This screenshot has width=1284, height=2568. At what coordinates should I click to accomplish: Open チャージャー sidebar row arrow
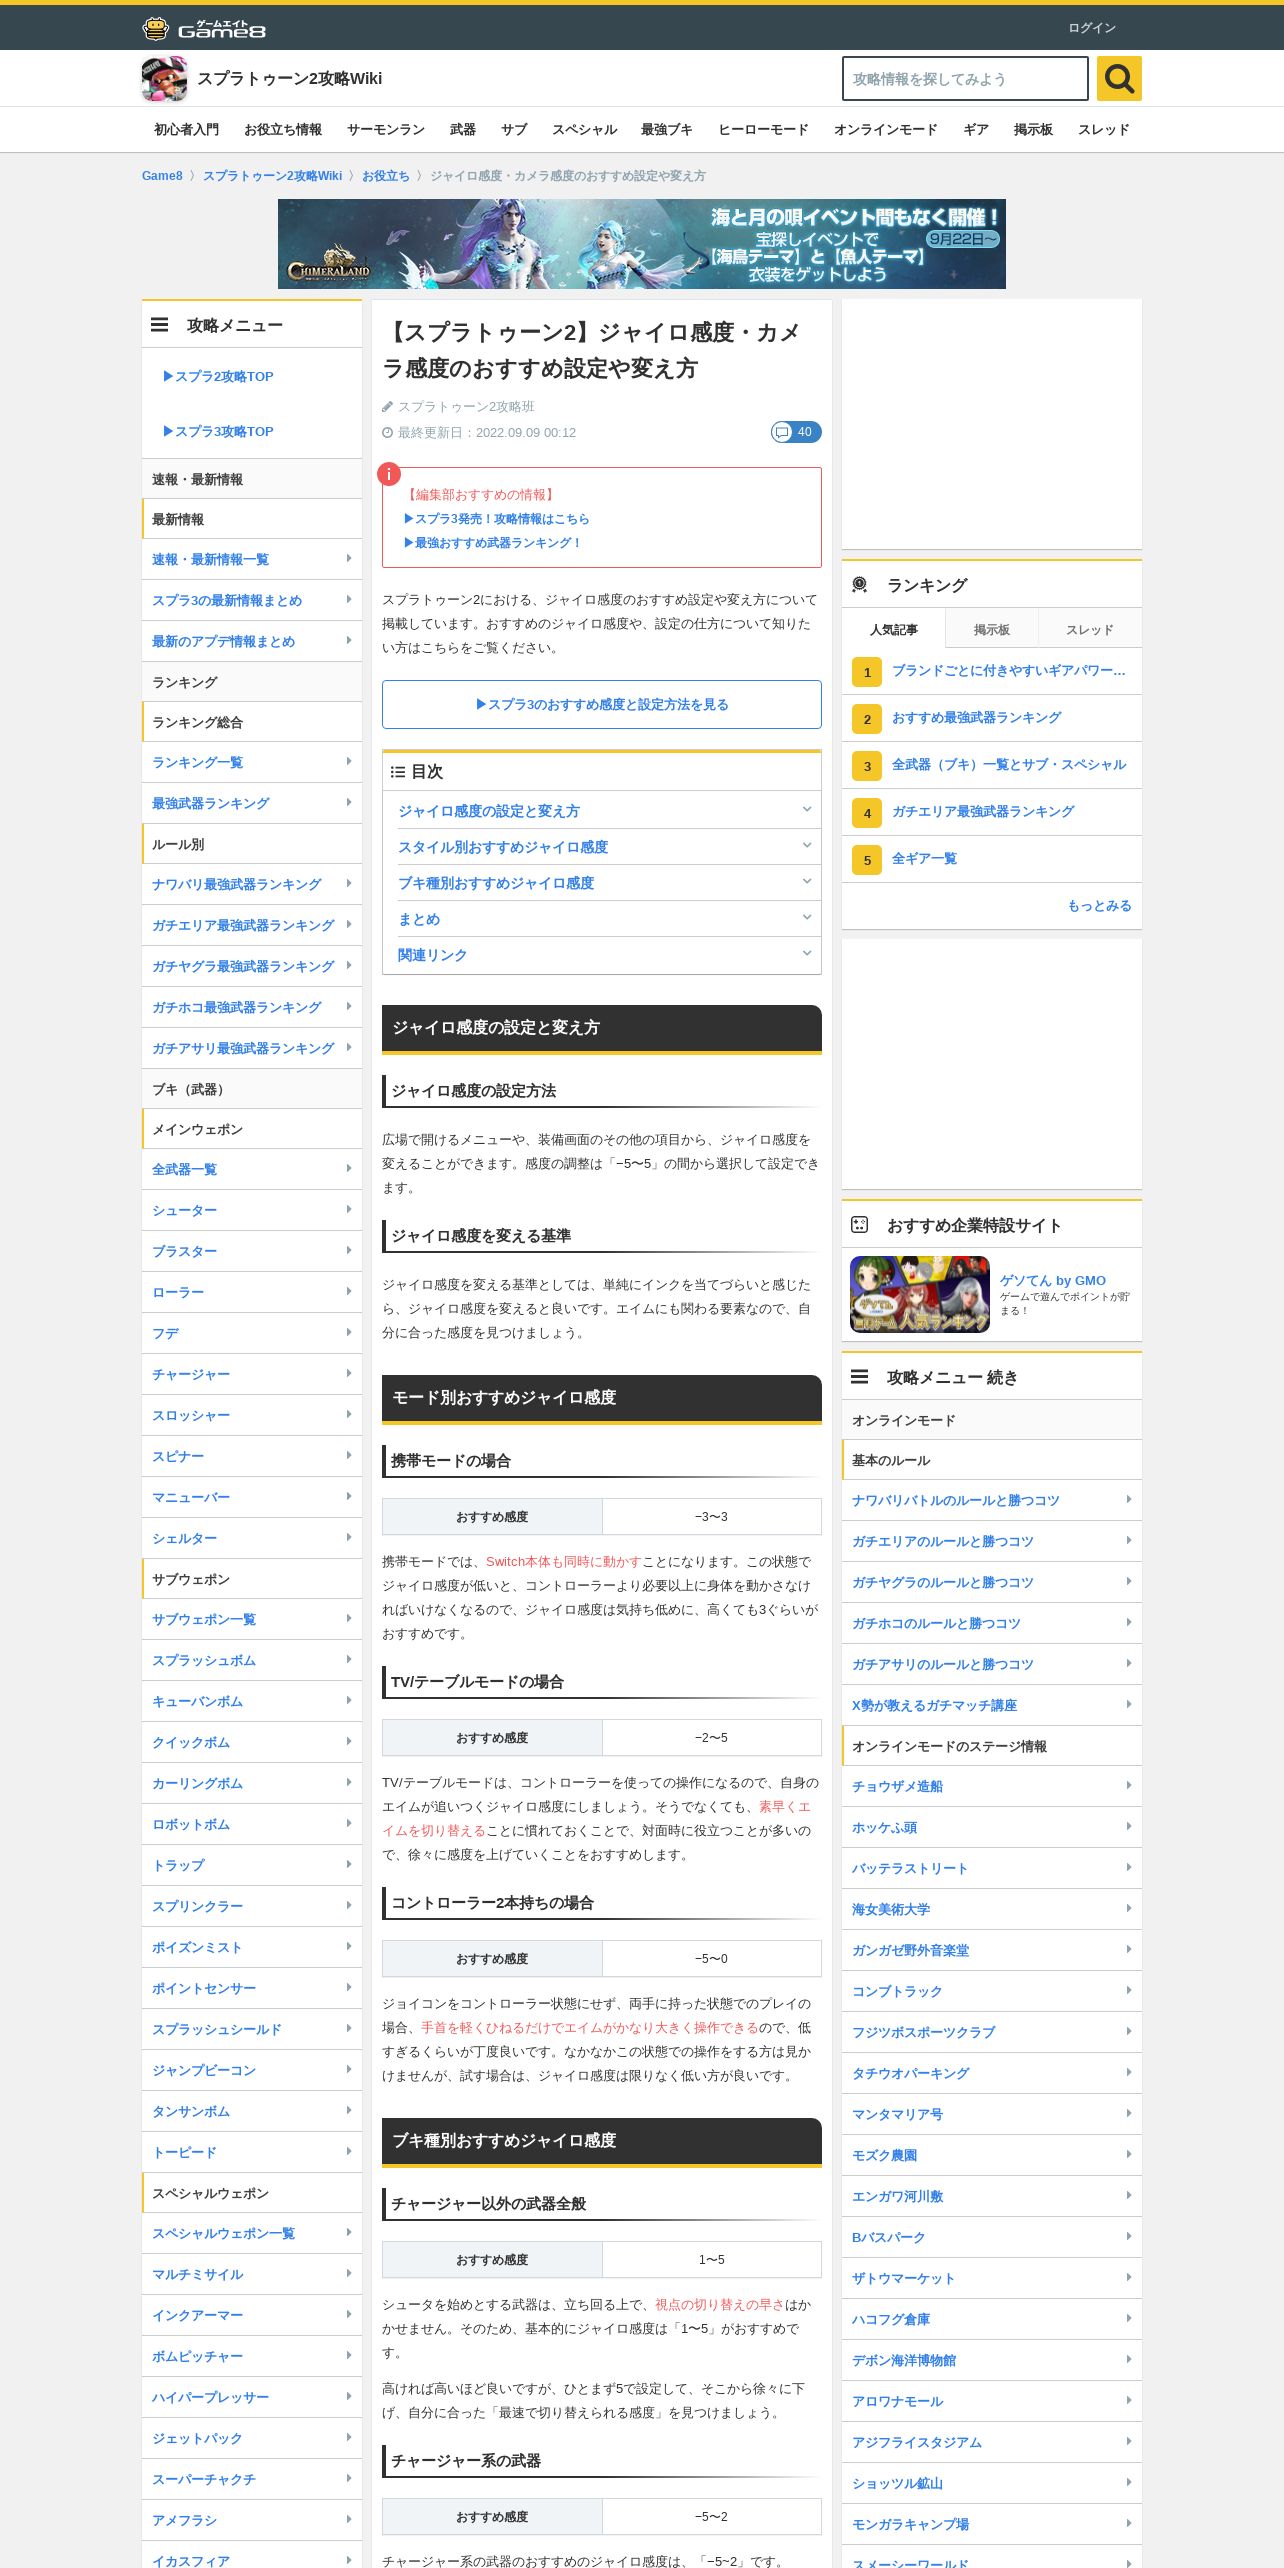[348, 1374]
